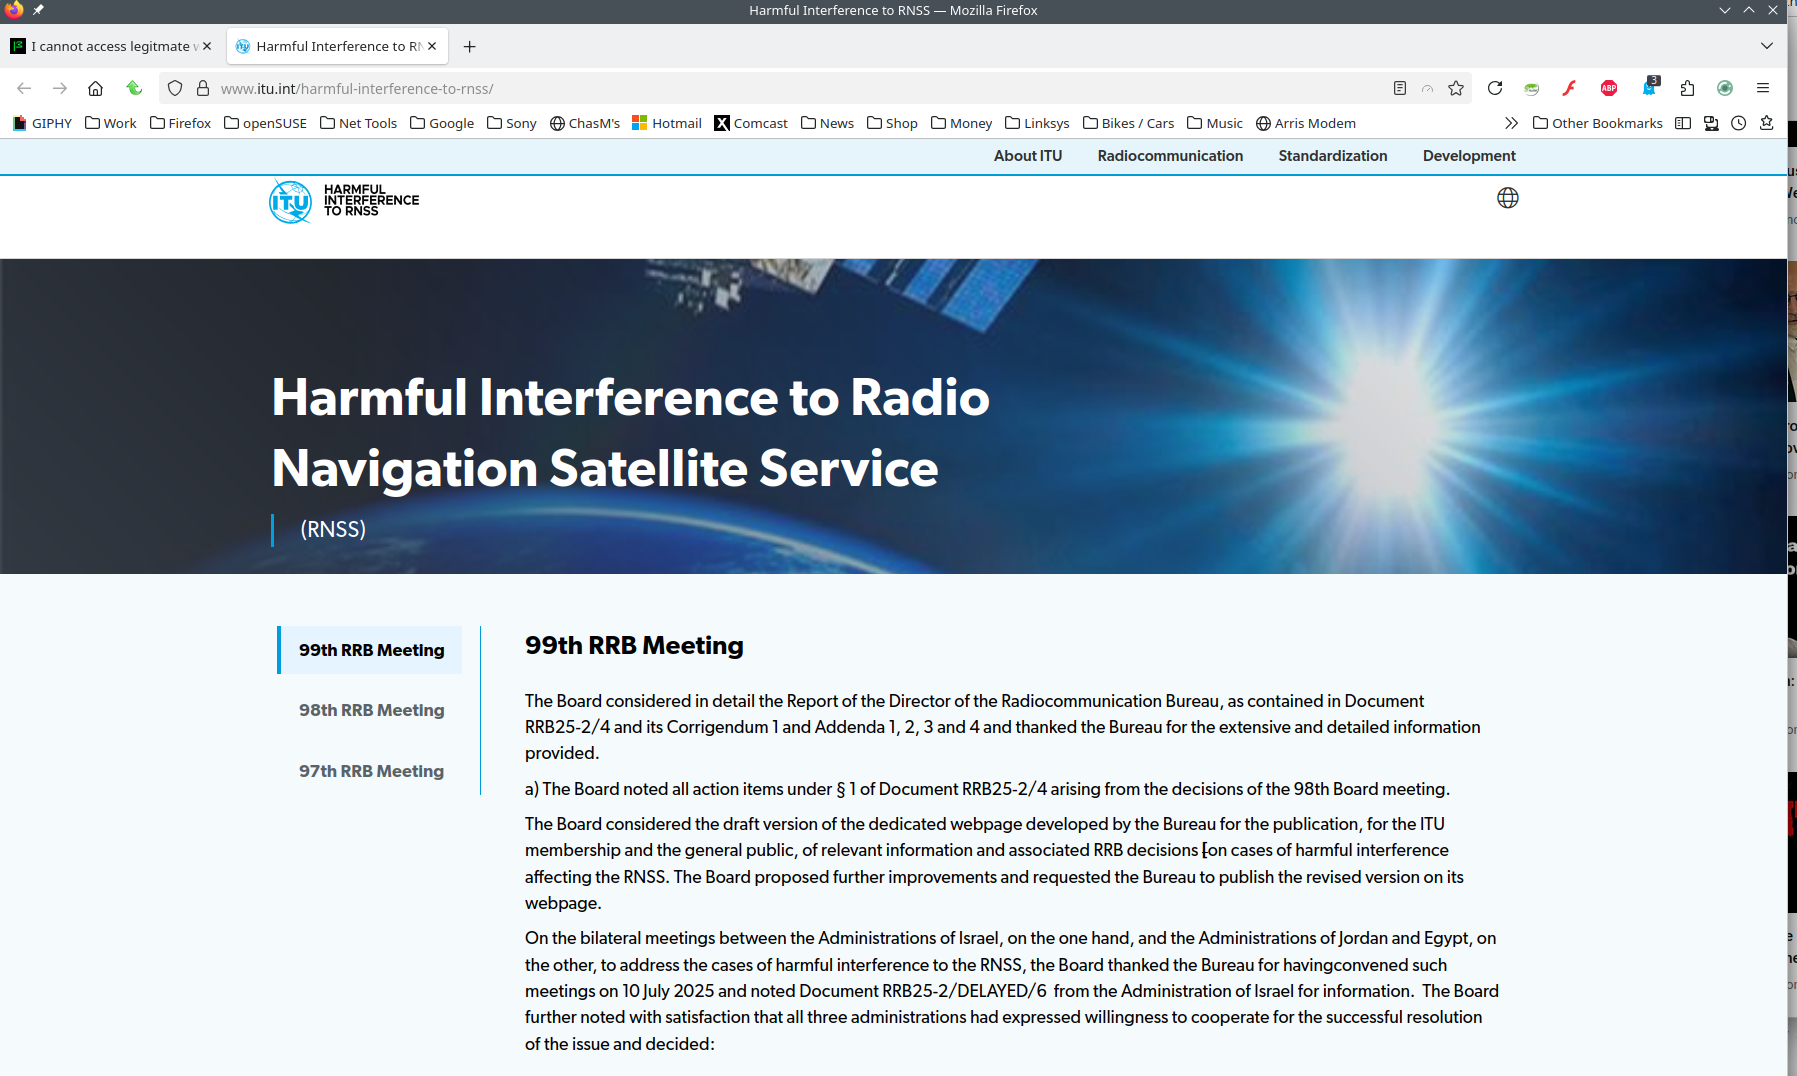The height and width of the screenshot is (1076, 1797).
Task: Click the padlock site security icon
Action: point(203,88)
